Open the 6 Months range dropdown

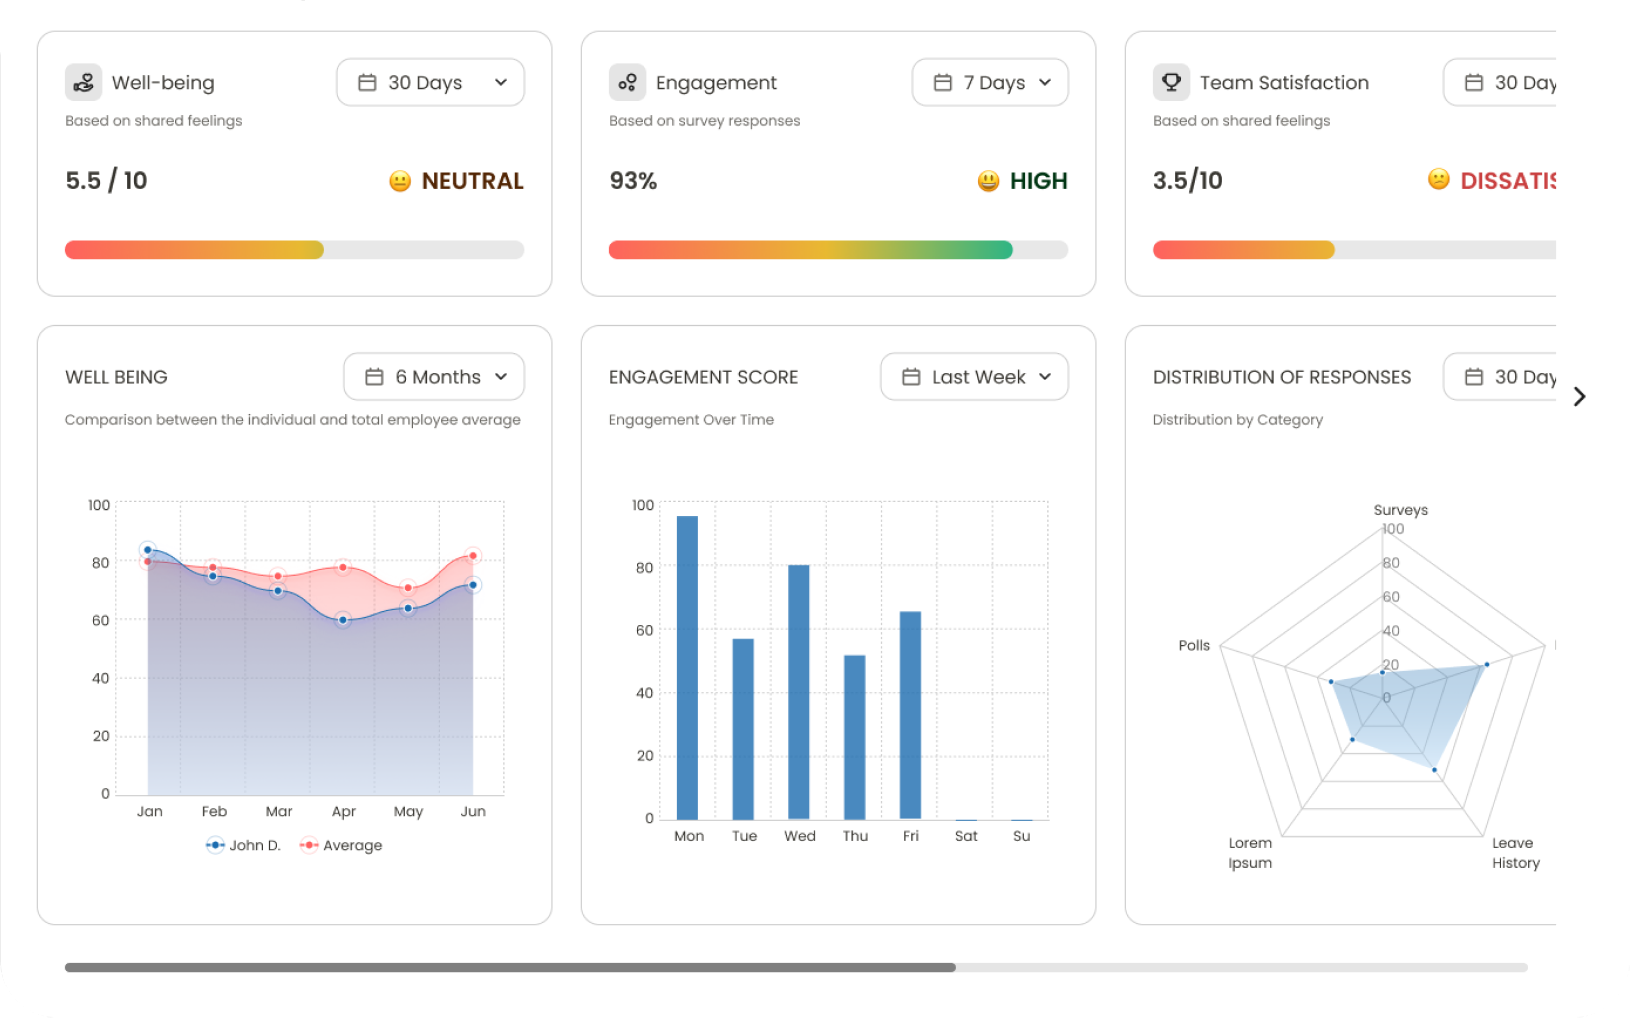click(434, 377)
